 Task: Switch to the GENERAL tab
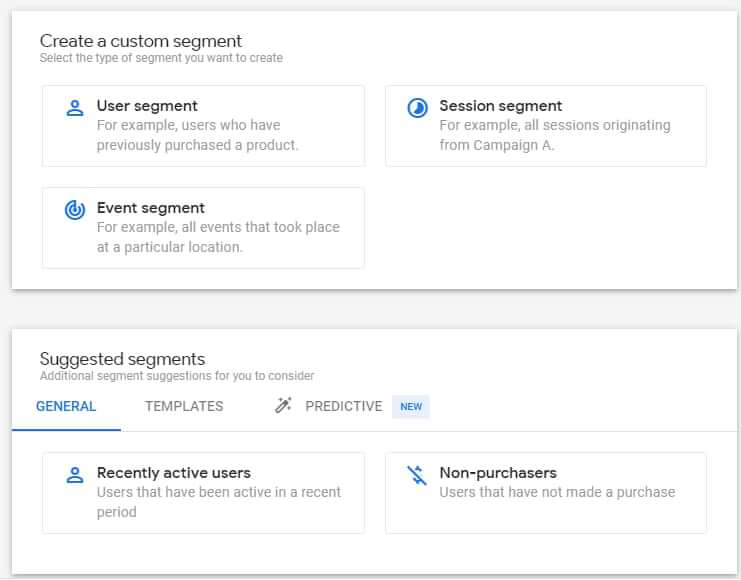coord(66,406)
